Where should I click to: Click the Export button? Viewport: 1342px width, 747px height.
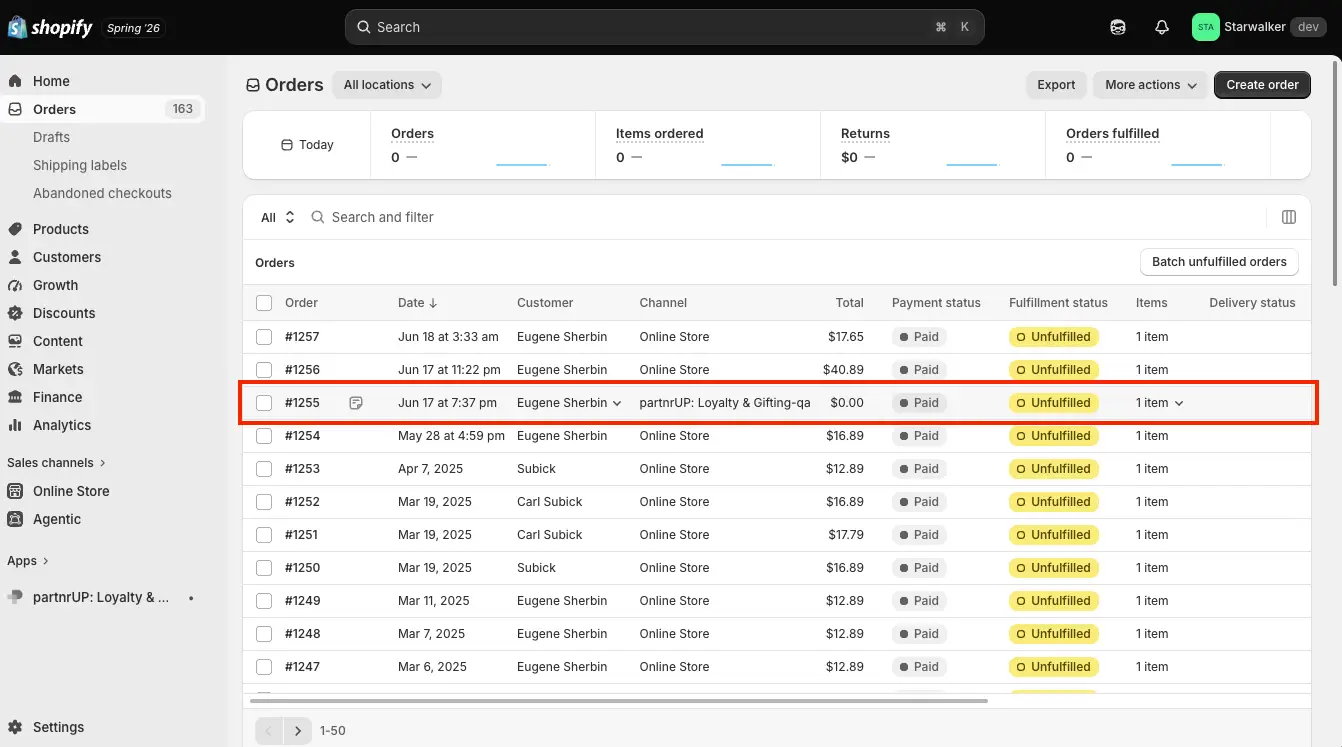coord(1056,85)
